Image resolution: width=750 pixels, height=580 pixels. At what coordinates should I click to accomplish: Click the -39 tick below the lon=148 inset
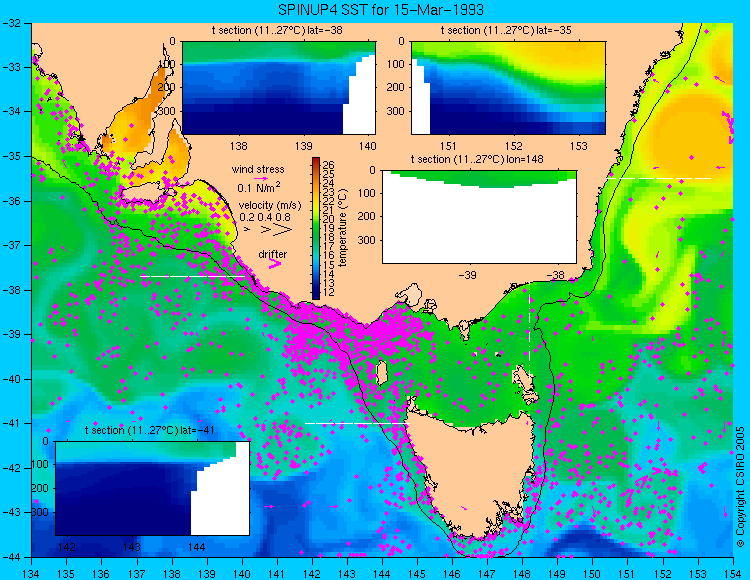467,275
